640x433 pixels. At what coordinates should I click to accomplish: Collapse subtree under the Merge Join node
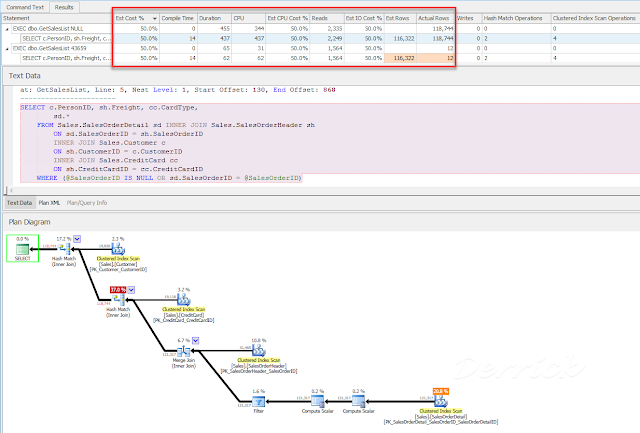tap(196, 340)
